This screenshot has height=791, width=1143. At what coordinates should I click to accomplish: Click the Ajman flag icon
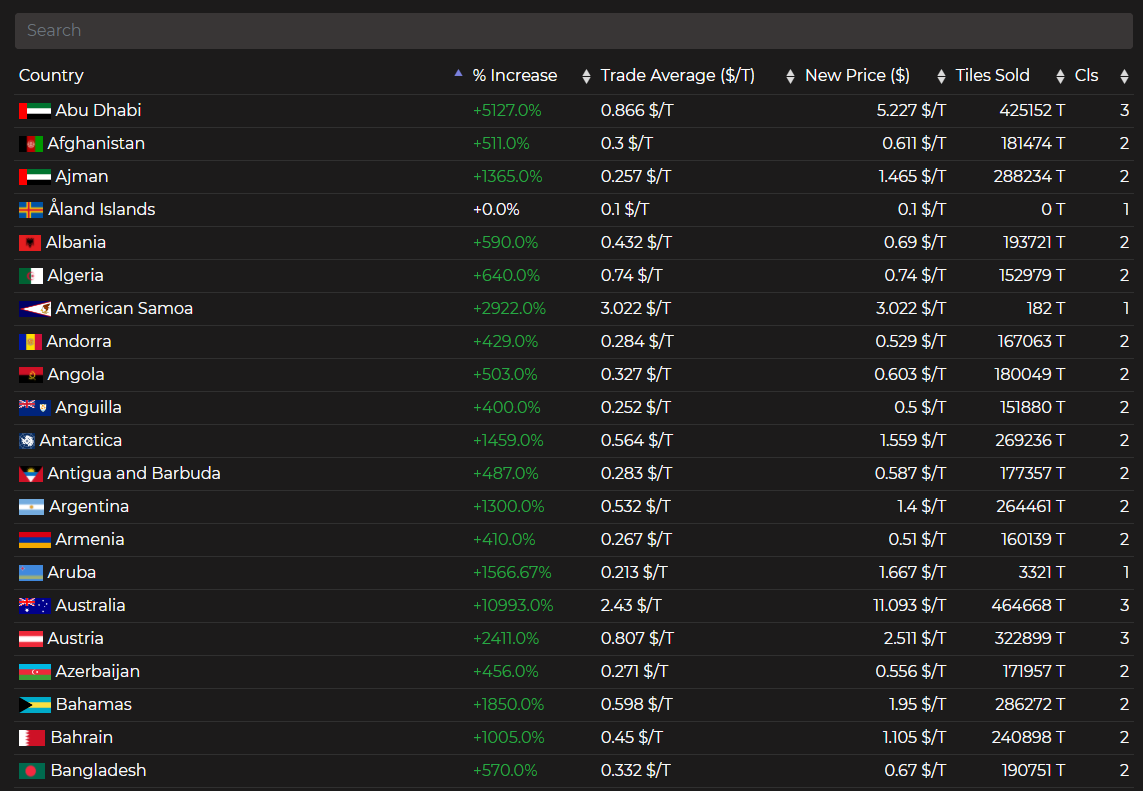click(35, 176)
